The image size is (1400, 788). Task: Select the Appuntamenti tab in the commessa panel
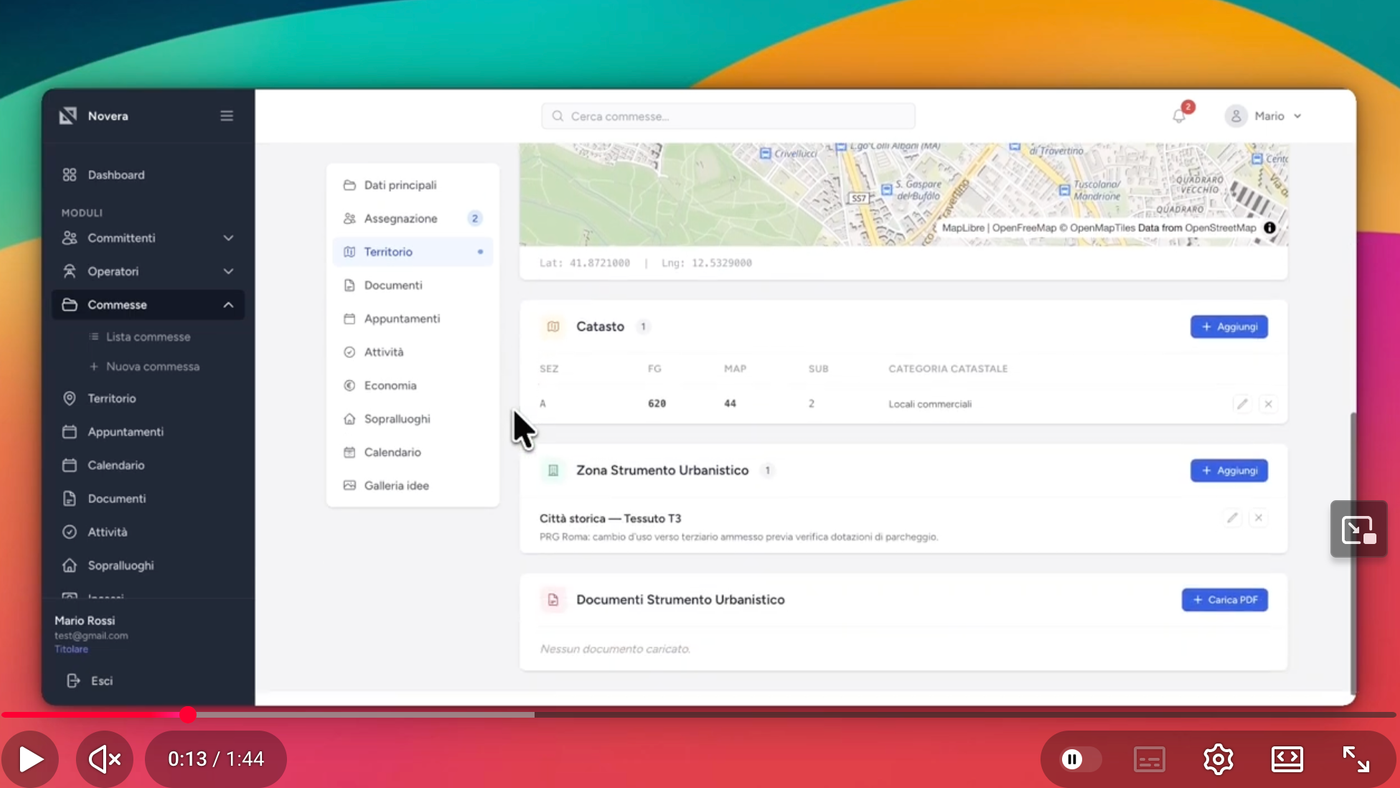pyautogui.click(x=413, y=318)
